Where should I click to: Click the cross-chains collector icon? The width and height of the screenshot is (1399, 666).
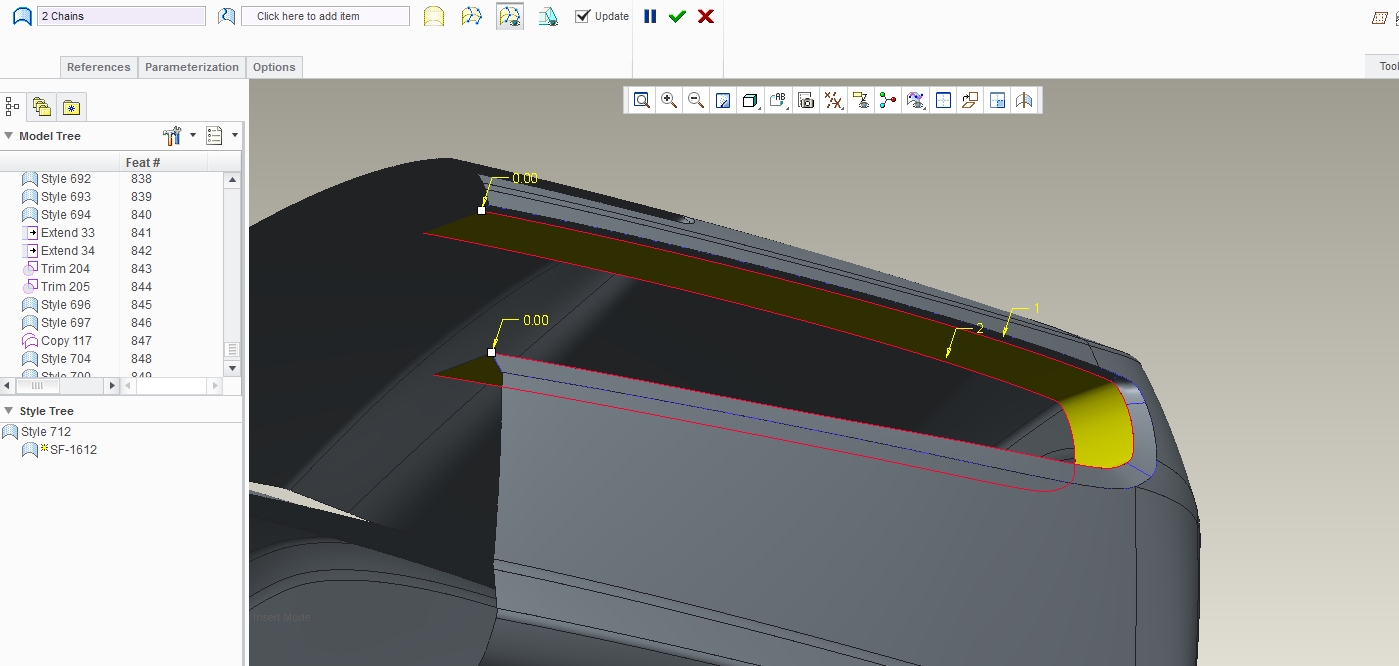point(227,17)
